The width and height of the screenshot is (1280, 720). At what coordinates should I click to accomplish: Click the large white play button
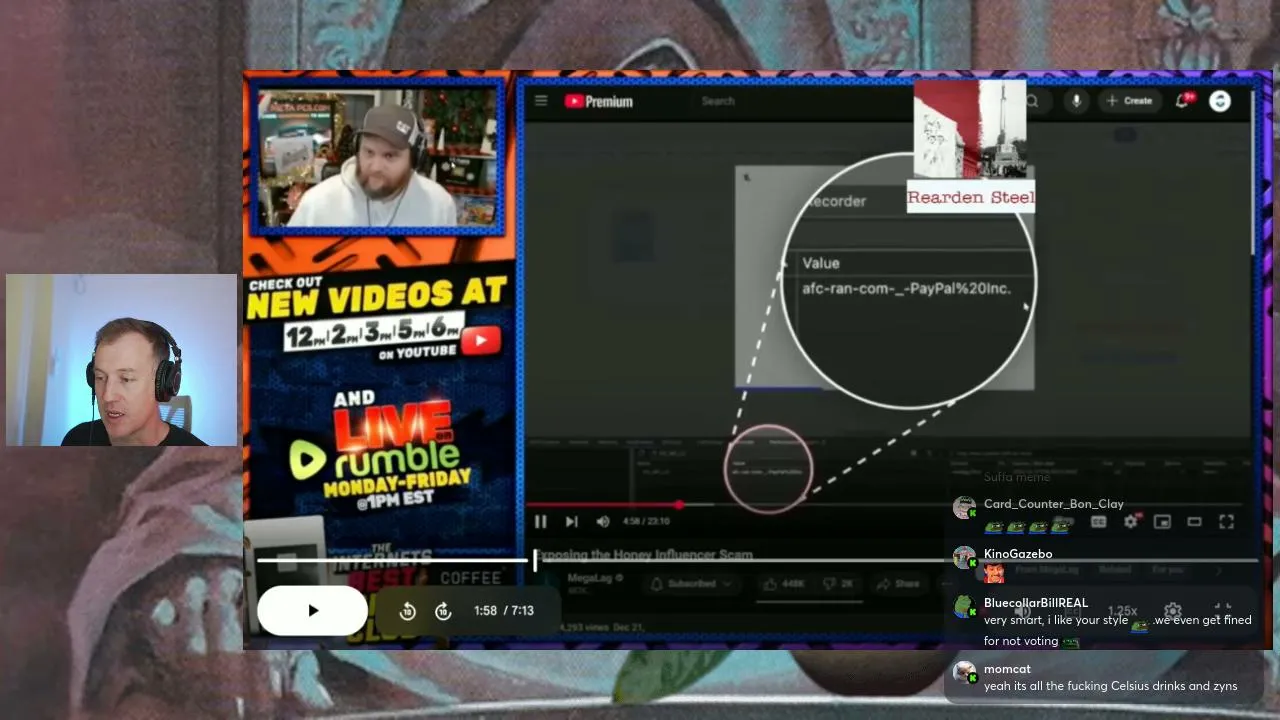313,610
